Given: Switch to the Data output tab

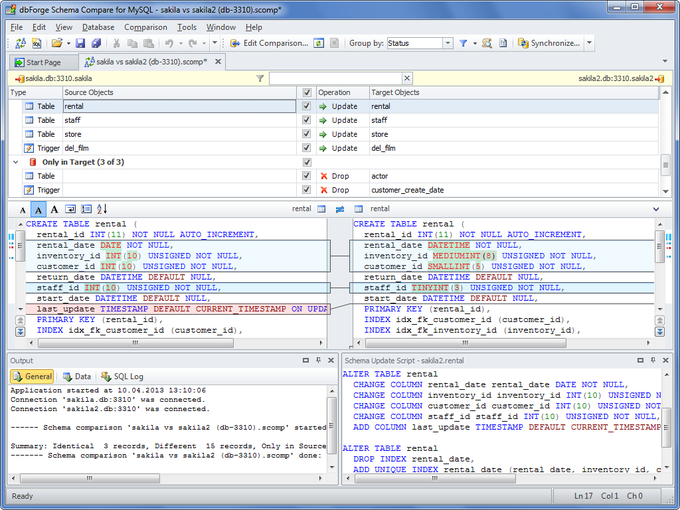Looking at the screenshot, I should [x=77, y=376].
